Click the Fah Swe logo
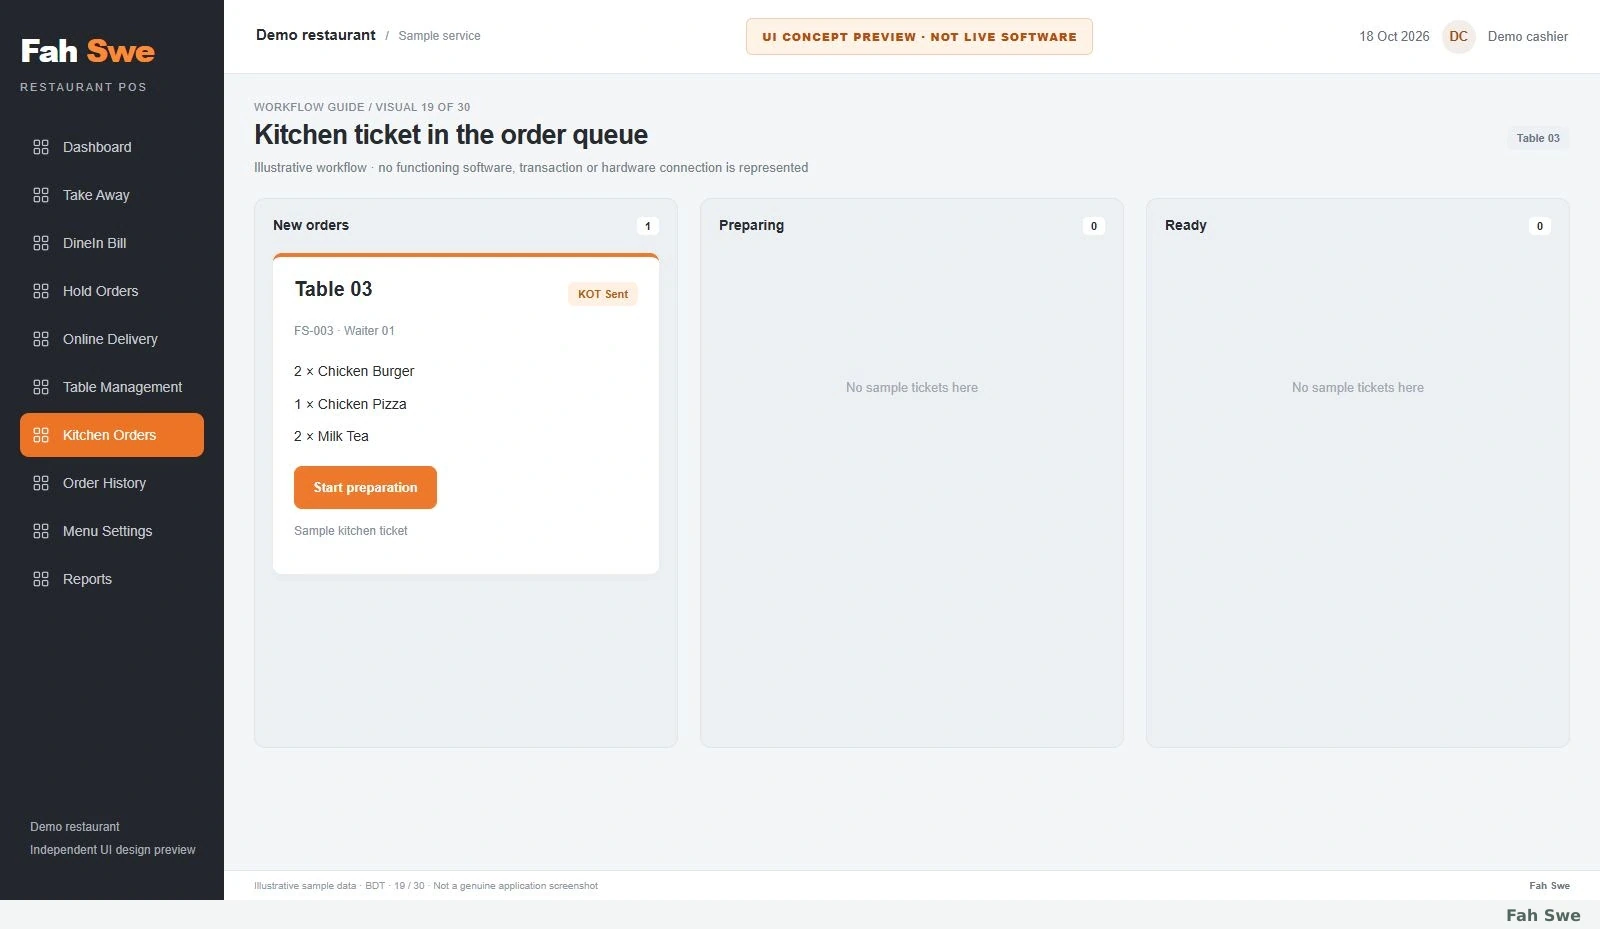 [x=88, y=51]
